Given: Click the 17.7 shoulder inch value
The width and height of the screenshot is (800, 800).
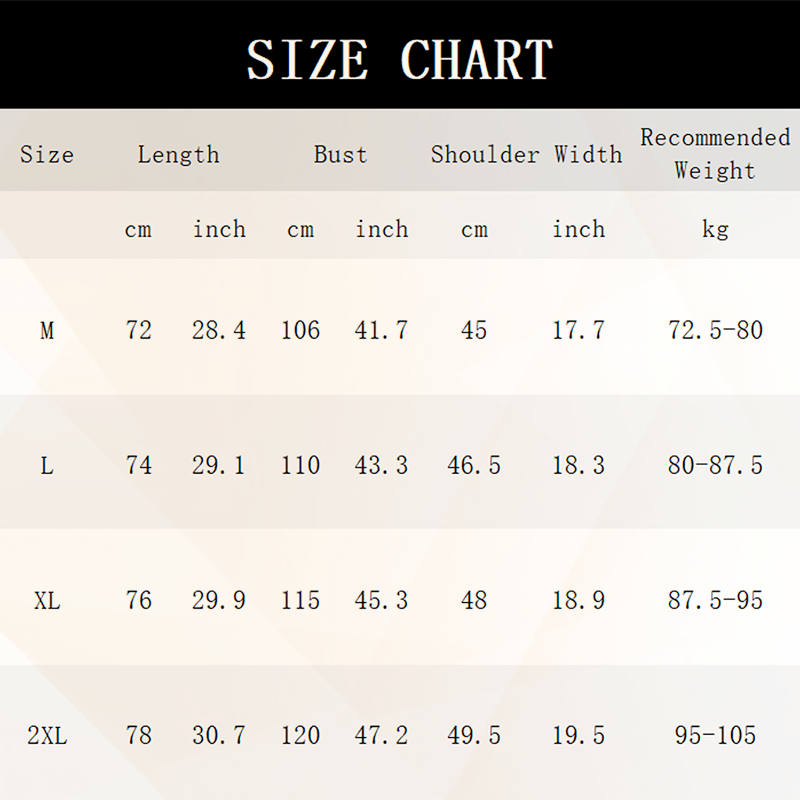Looking at the screenshot, I should pos(579,330).
